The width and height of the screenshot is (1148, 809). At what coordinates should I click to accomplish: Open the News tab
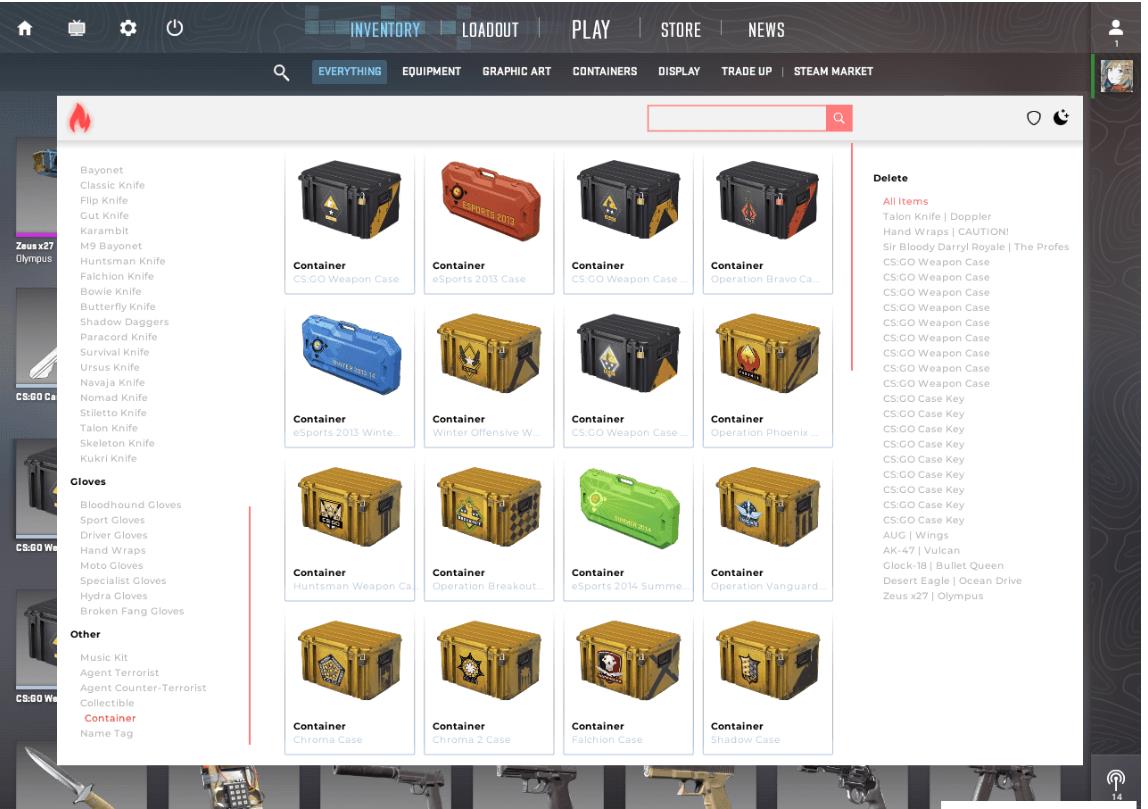coord(766,30)
